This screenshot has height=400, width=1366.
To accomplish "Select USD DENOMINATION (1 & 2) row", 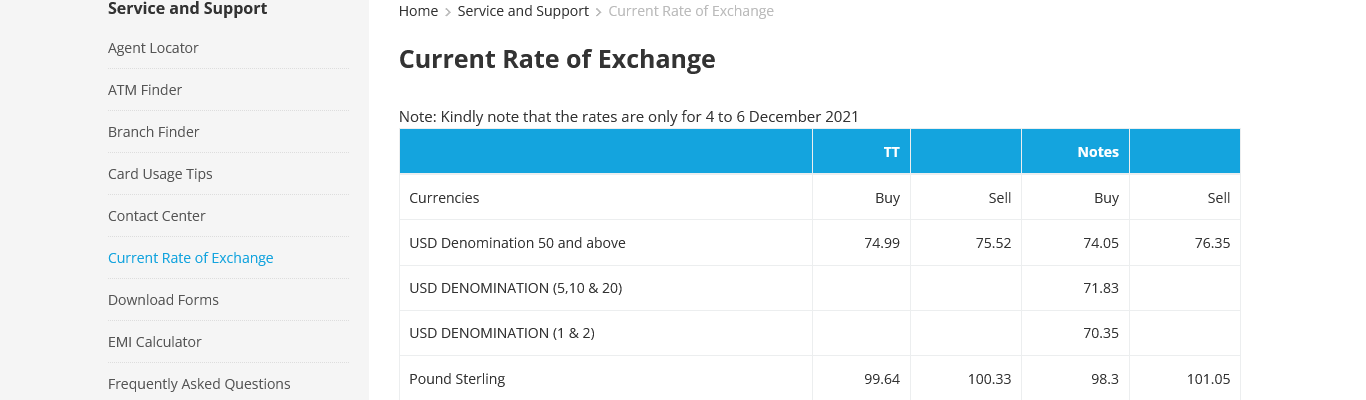I will [x=502, y=333].
